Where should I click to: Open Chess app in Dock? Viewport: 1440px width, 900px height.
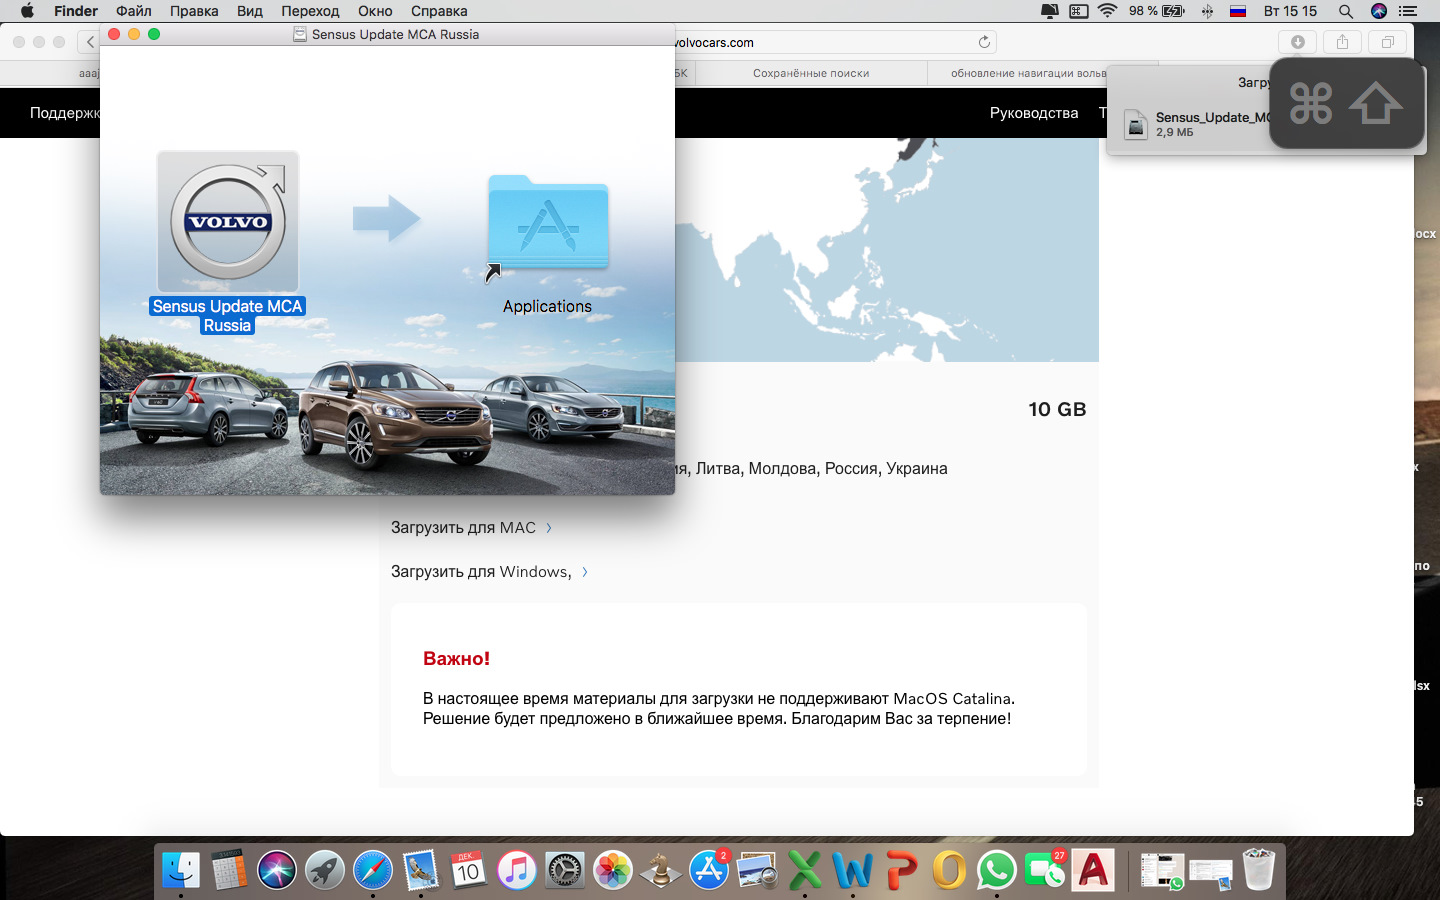point(661,871)
